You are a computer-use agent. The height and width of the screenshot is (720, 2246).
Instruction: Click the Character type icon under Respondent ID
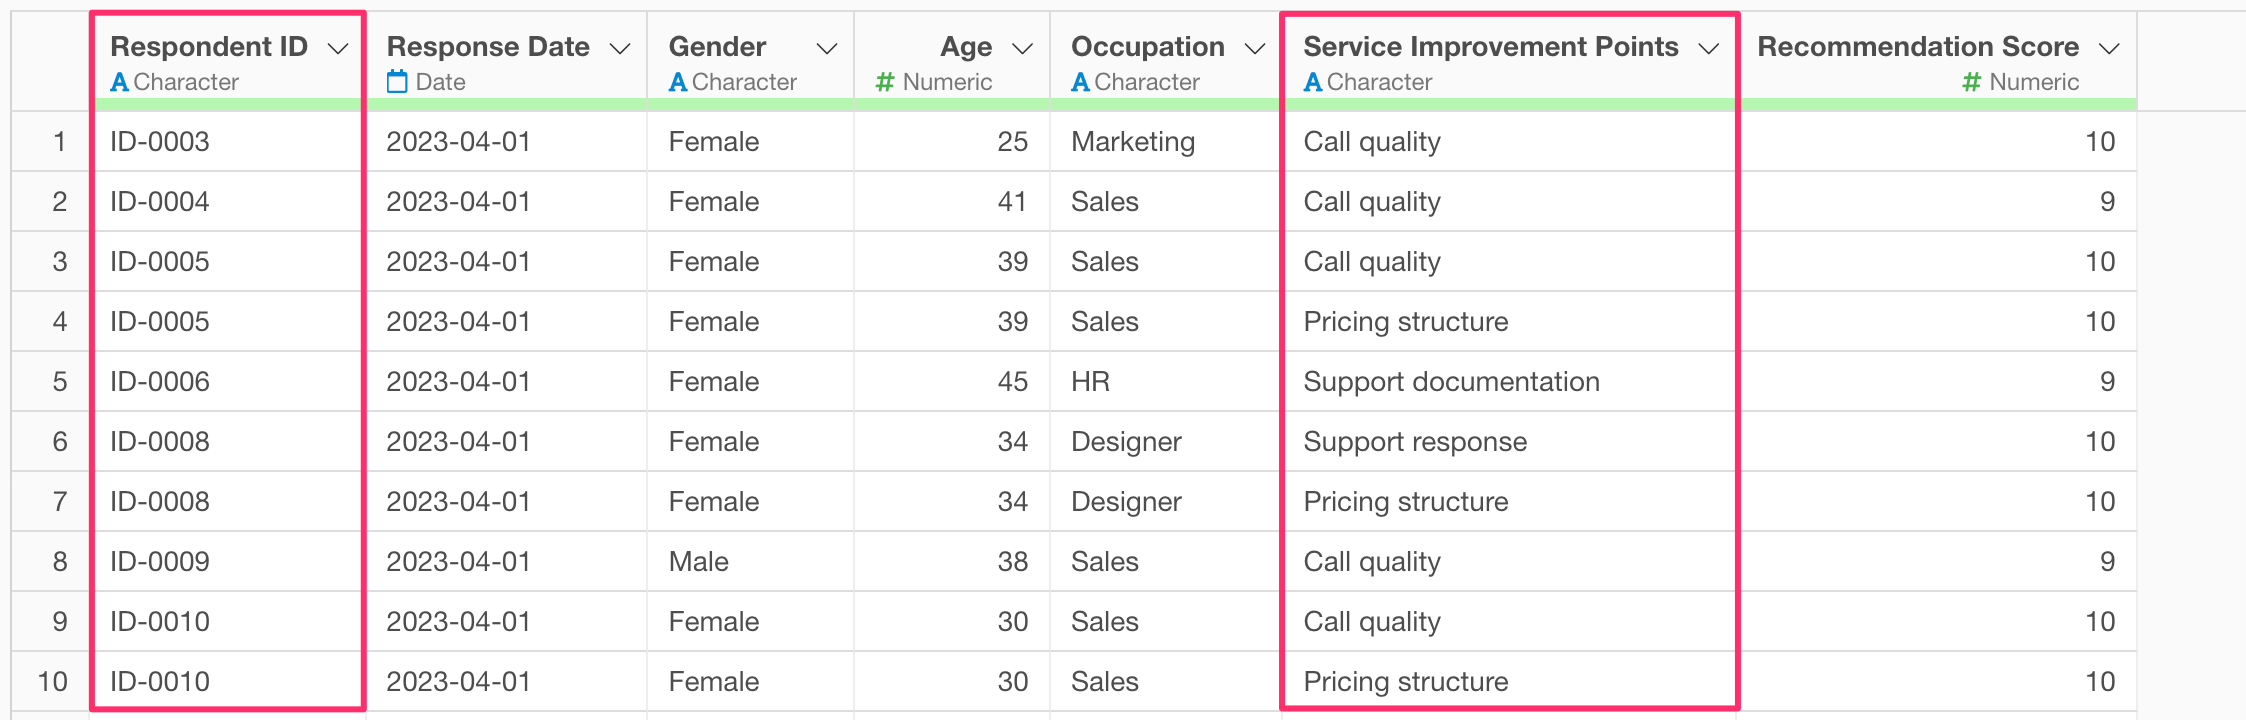[120, 82]
